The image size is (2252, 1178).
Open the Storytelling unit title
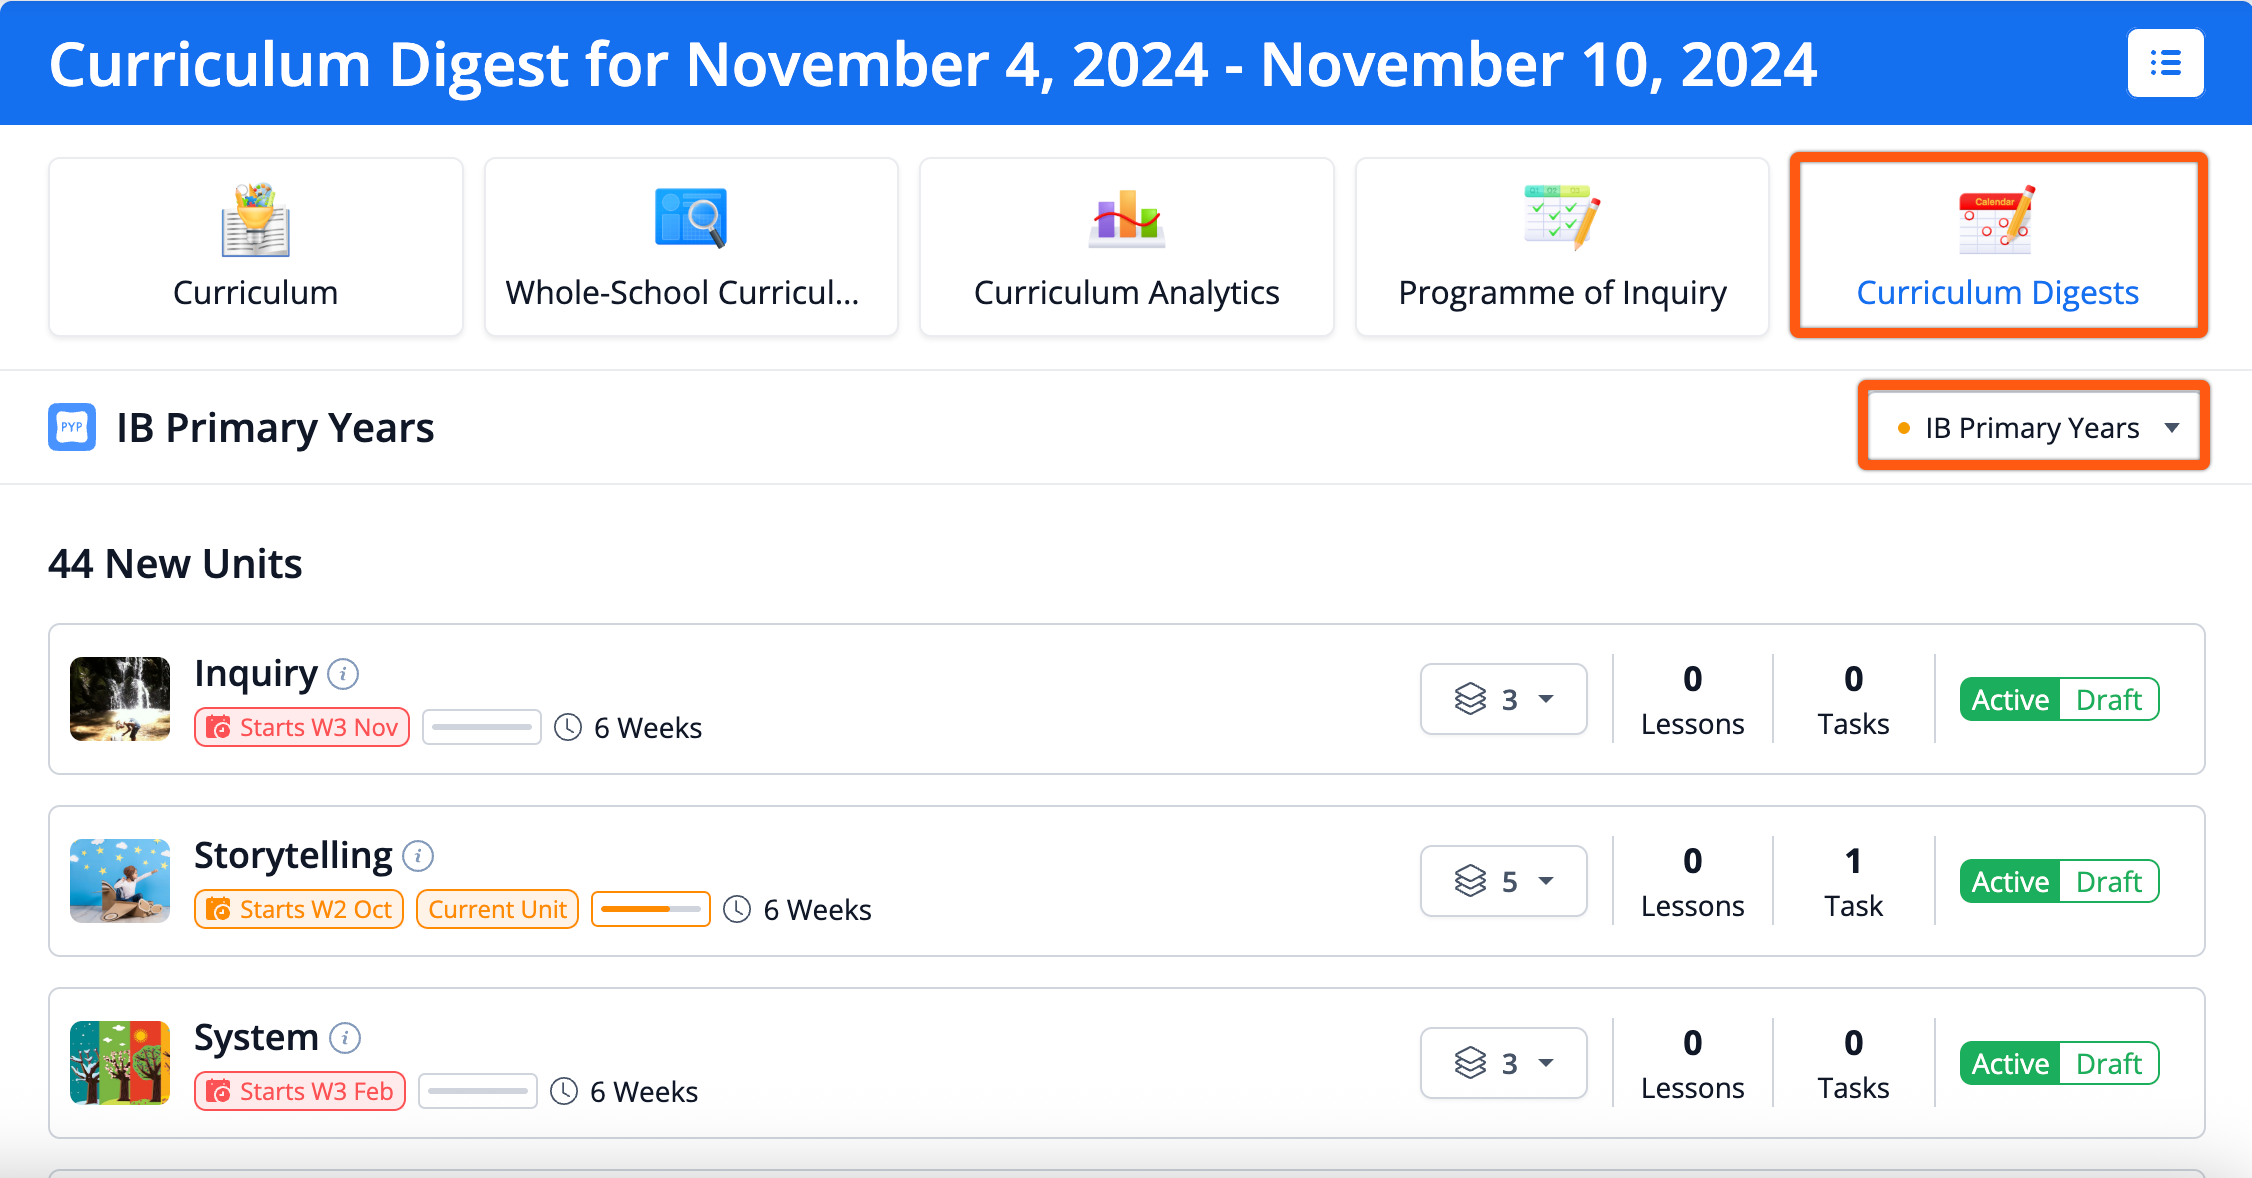click(293, 856)
